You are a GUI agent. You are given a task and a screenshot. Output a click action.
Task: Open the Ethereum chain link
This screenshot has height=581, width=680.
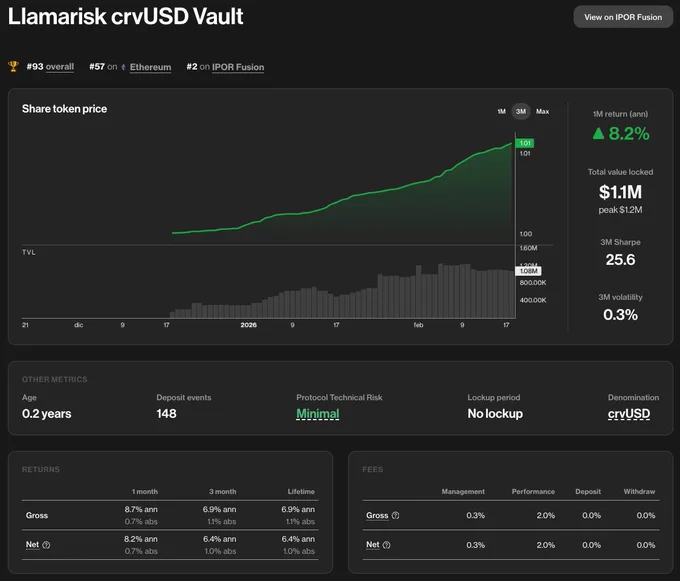(150, 67)
